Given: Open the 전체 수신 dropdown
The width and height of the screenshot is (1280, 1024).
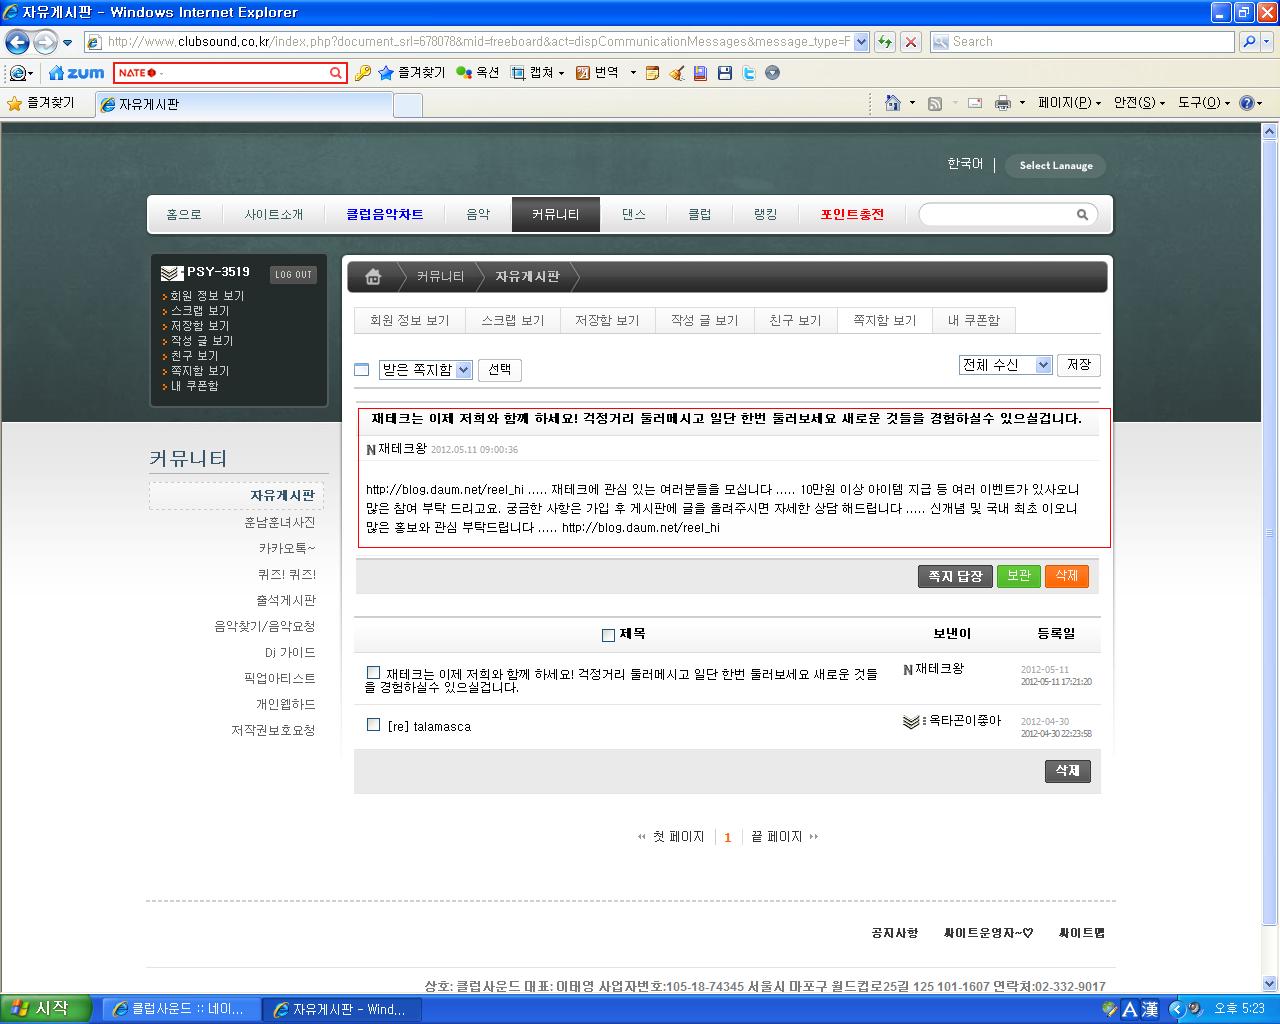Looking at the screenshot, I should [1005, 365].
